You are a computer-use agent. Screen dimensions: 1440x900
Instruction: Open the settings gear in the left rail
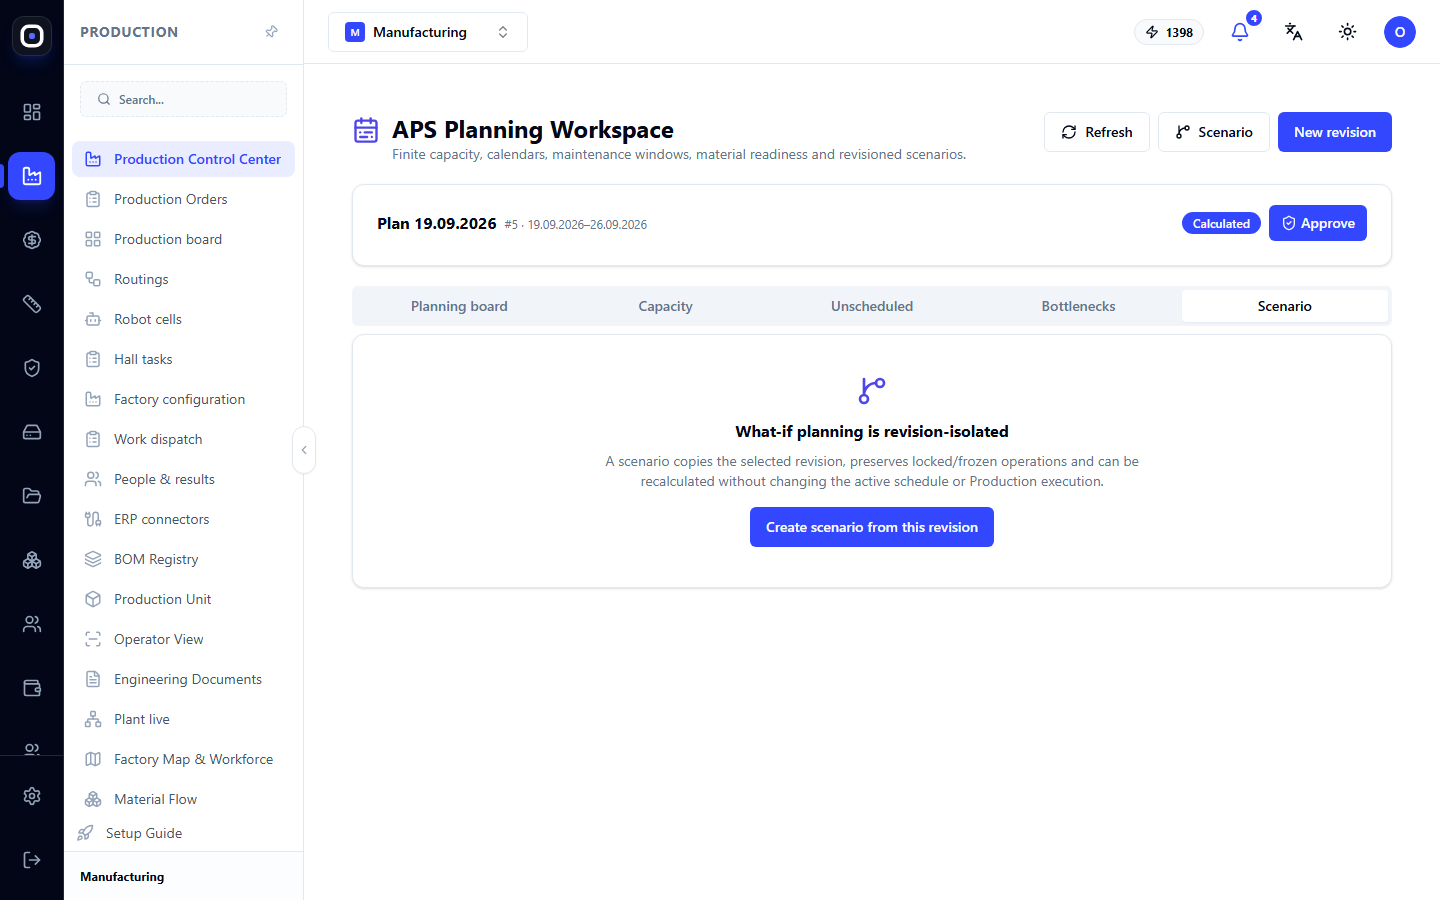32,796
